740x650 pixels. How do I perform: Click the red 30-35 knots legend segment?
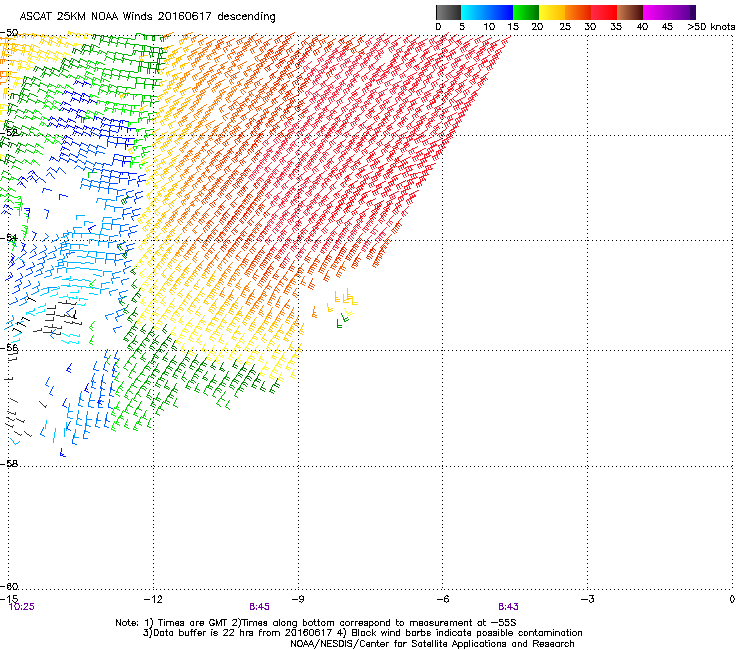[x=604, y=12]
